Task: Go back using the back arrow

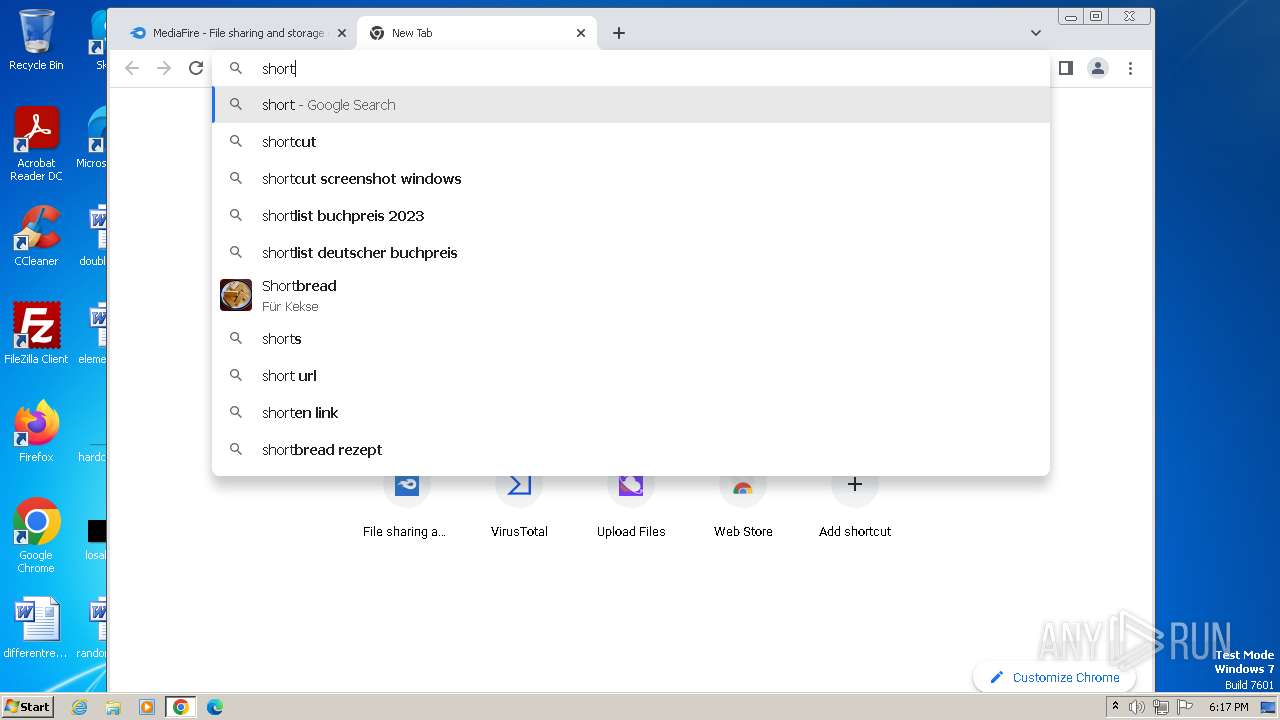Action: pos(132,68)
